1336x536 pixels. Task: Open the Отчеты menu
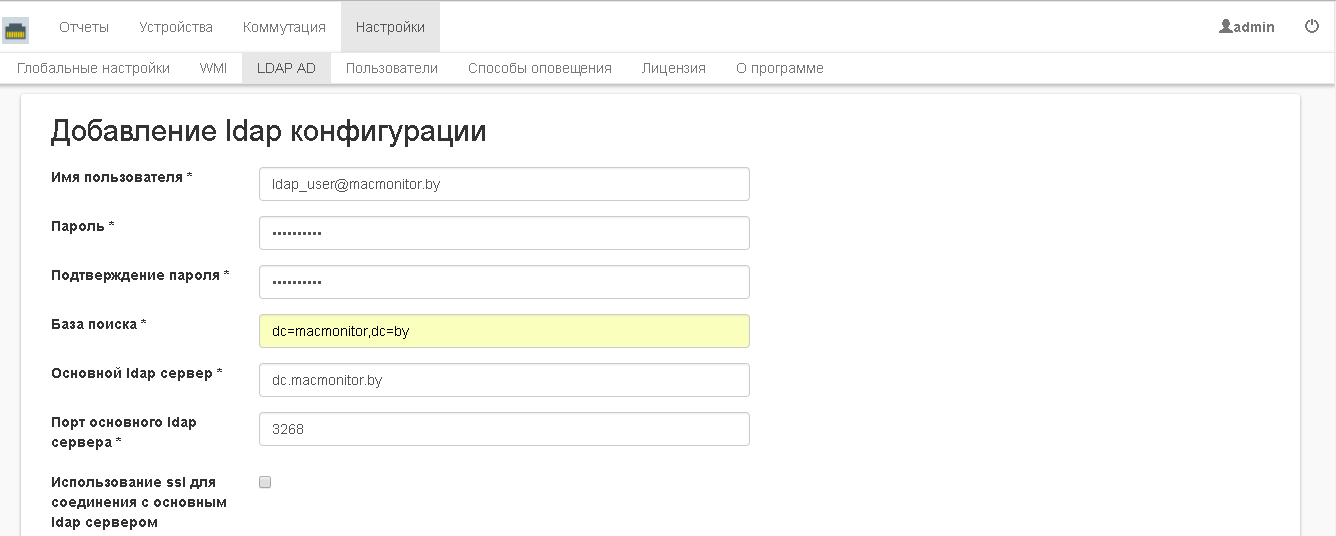click(x=84, y=27)
